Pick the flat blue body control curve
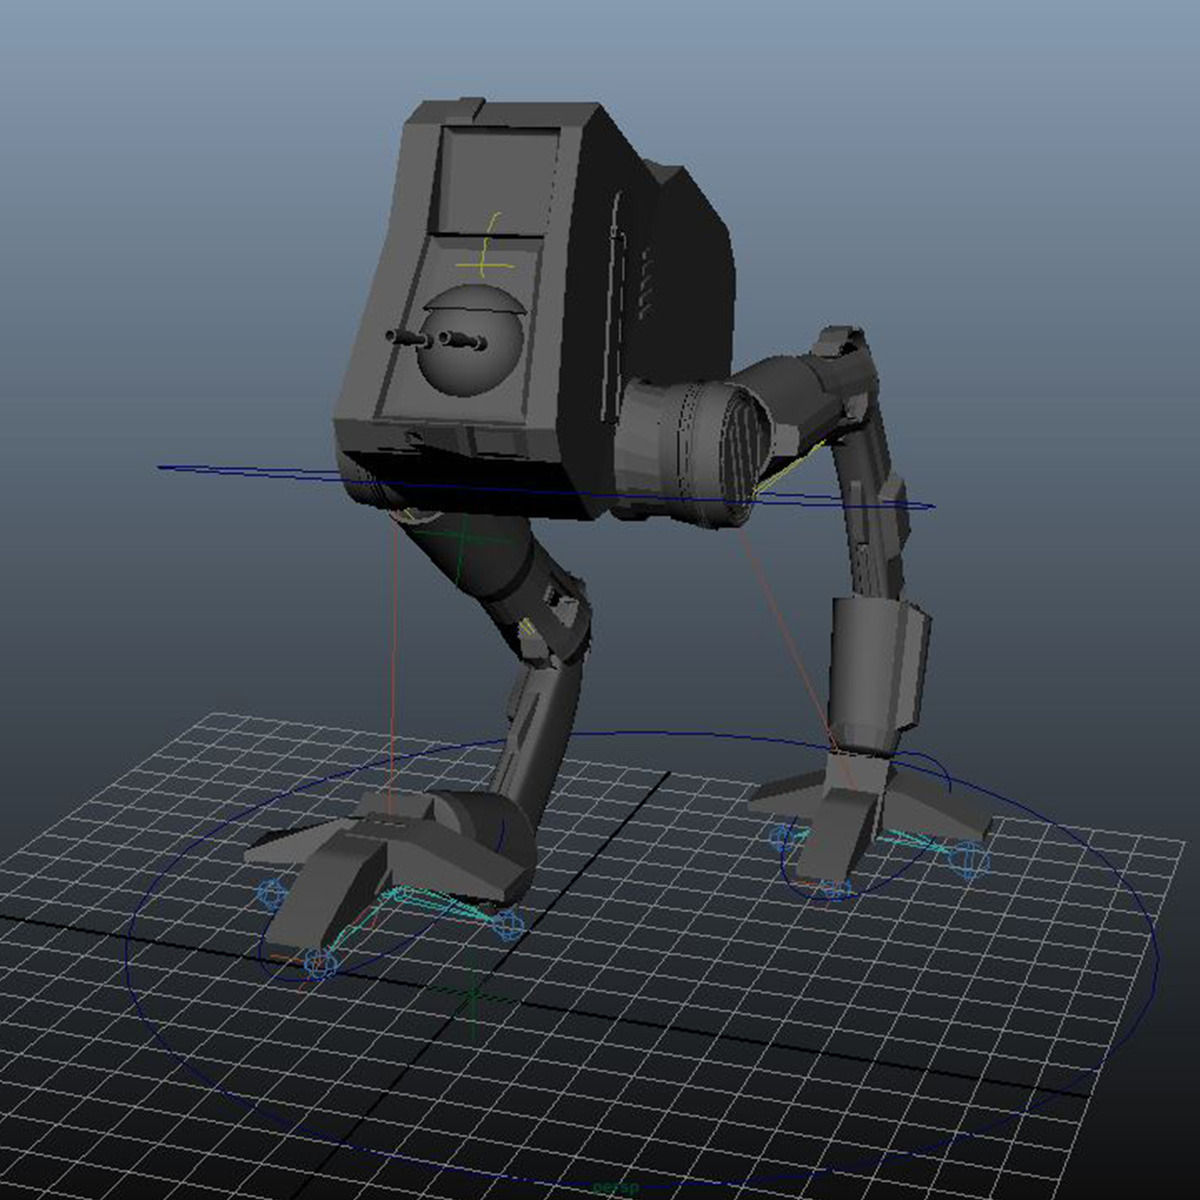Screen dimensions: 1200x1200 pyautogui.click(x=545, y=487)
